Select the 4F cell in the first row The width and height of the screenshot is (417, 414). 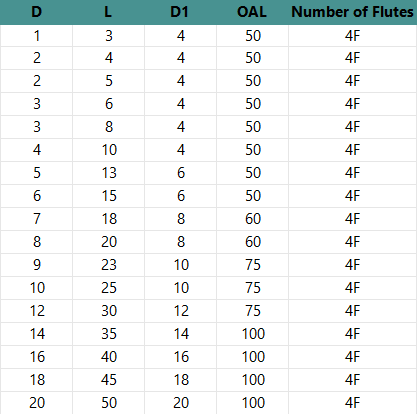click(353, 36)
